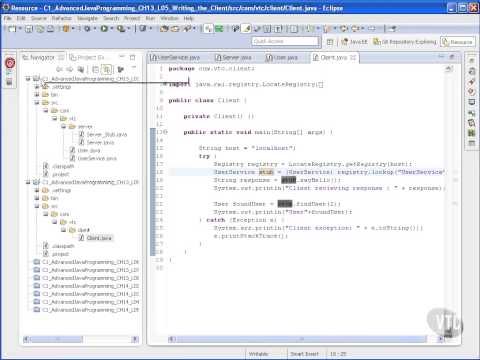Image resolution: width=480 pixels, height=360 pixels.
Task: Click the Search flashlight toolbar icon
Action: (x=187, y=29)
